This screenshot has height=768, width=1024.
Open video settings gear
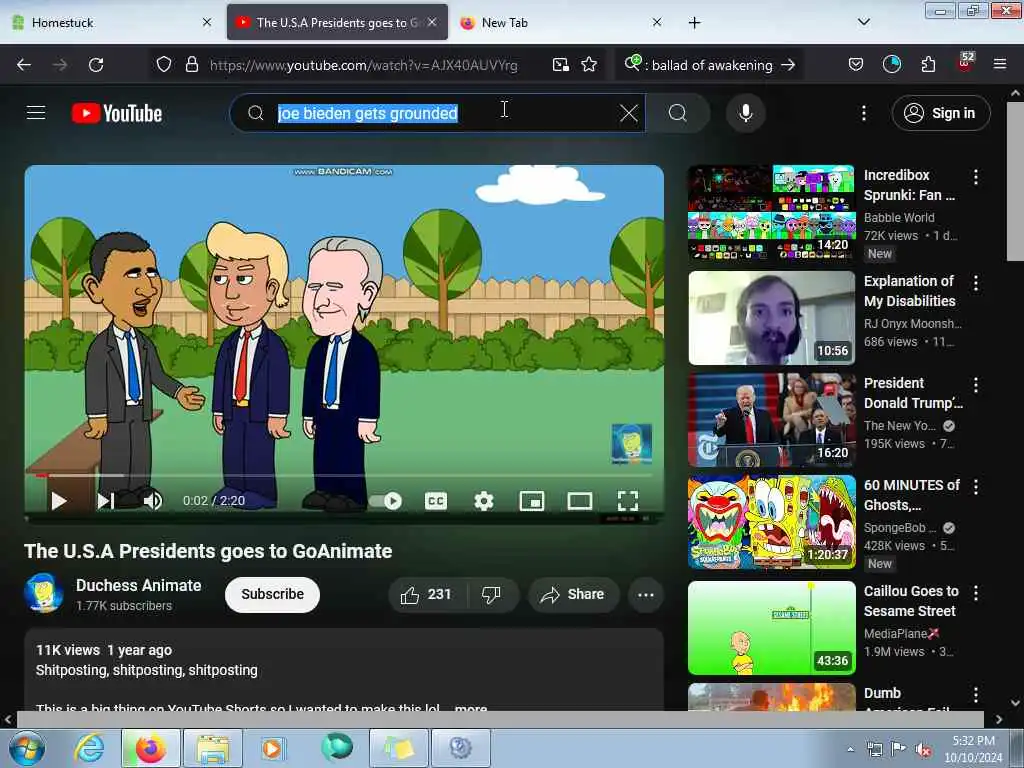[483, 501]
